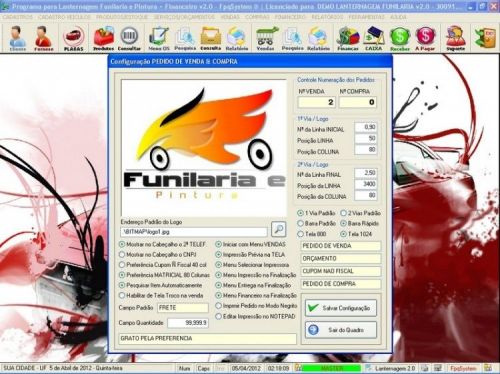Open the Fornece supplier icon
The width and height of the screenshot is (500, 374).
tap(43, 38)
